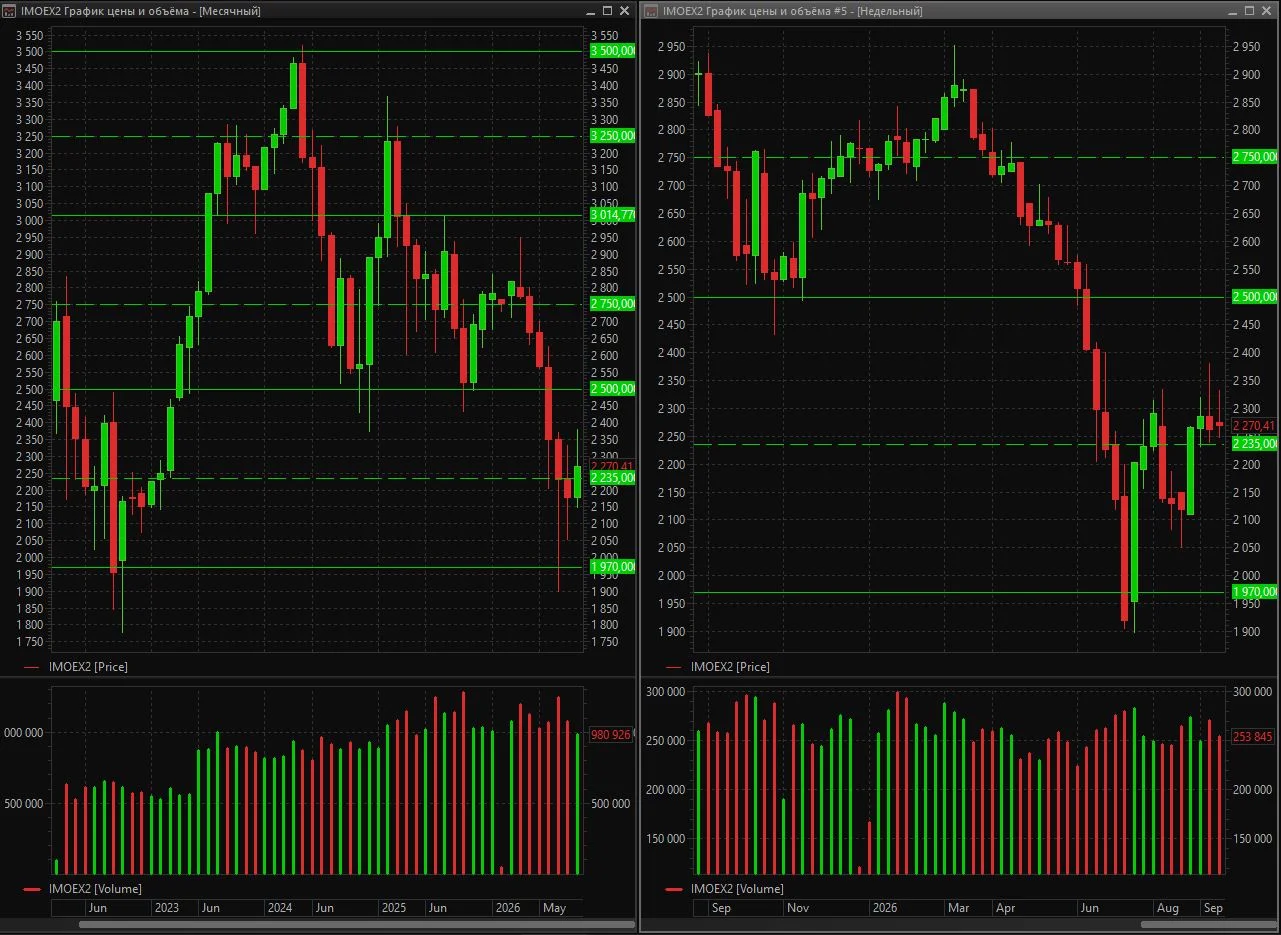Click the 980 926 volume value label
This screenshot has height=935, width=1281.
point(611,735)
